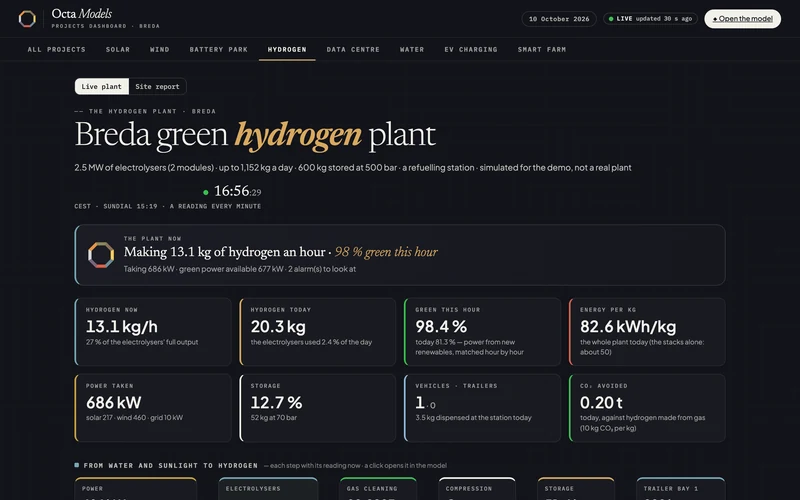Click the 'From water and sunlight to hydrogen' heading

pos(170,465)
